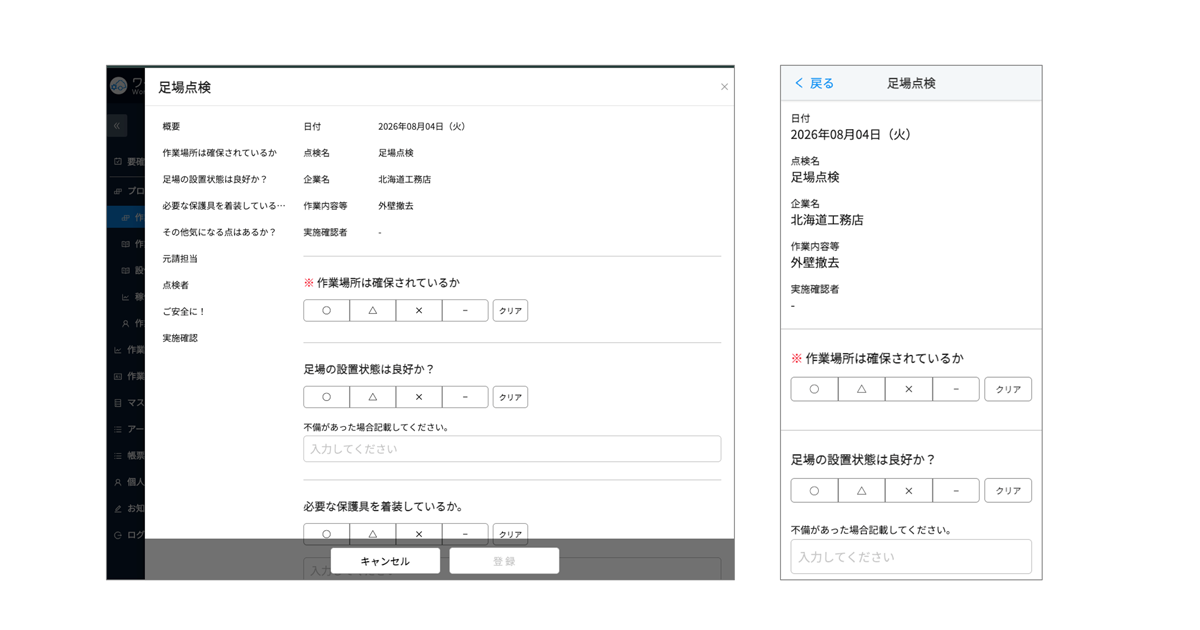1200x630 pixels.
Task: Click the キャンセル button
Action: [x=385, y=561]
